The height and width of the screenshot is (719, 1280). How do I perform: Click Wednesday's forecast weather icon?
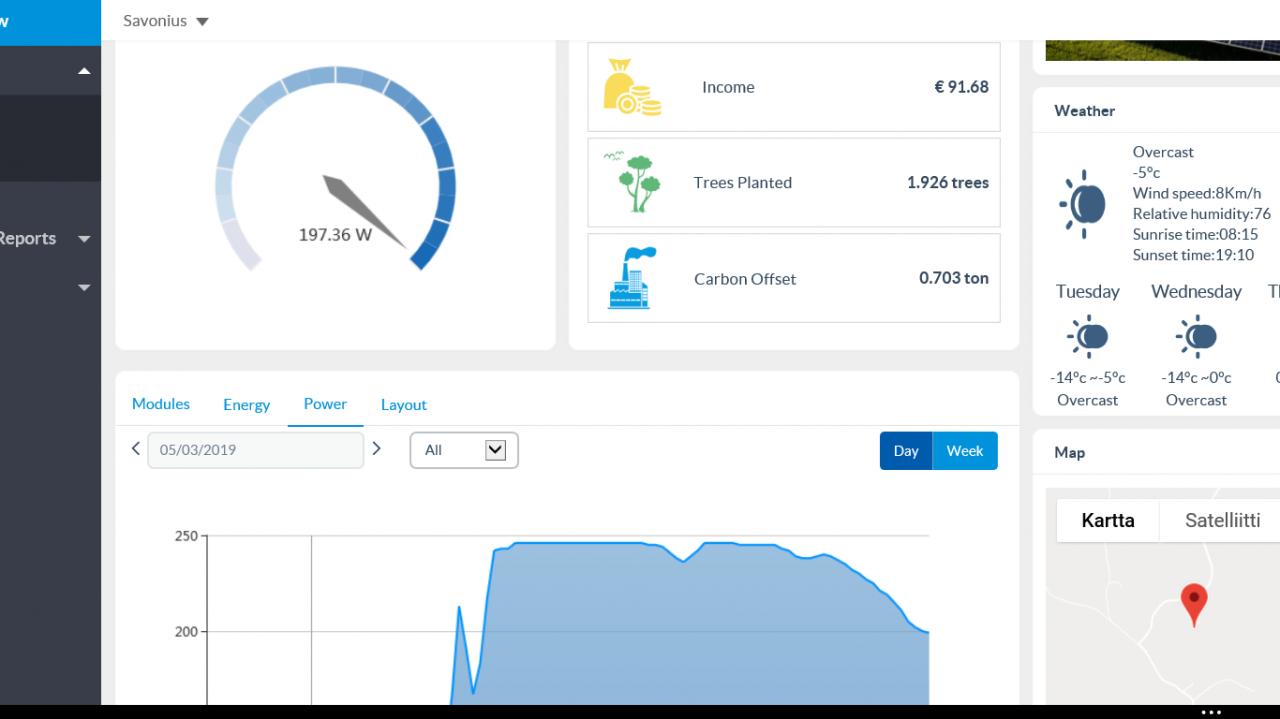(1196, 337)
